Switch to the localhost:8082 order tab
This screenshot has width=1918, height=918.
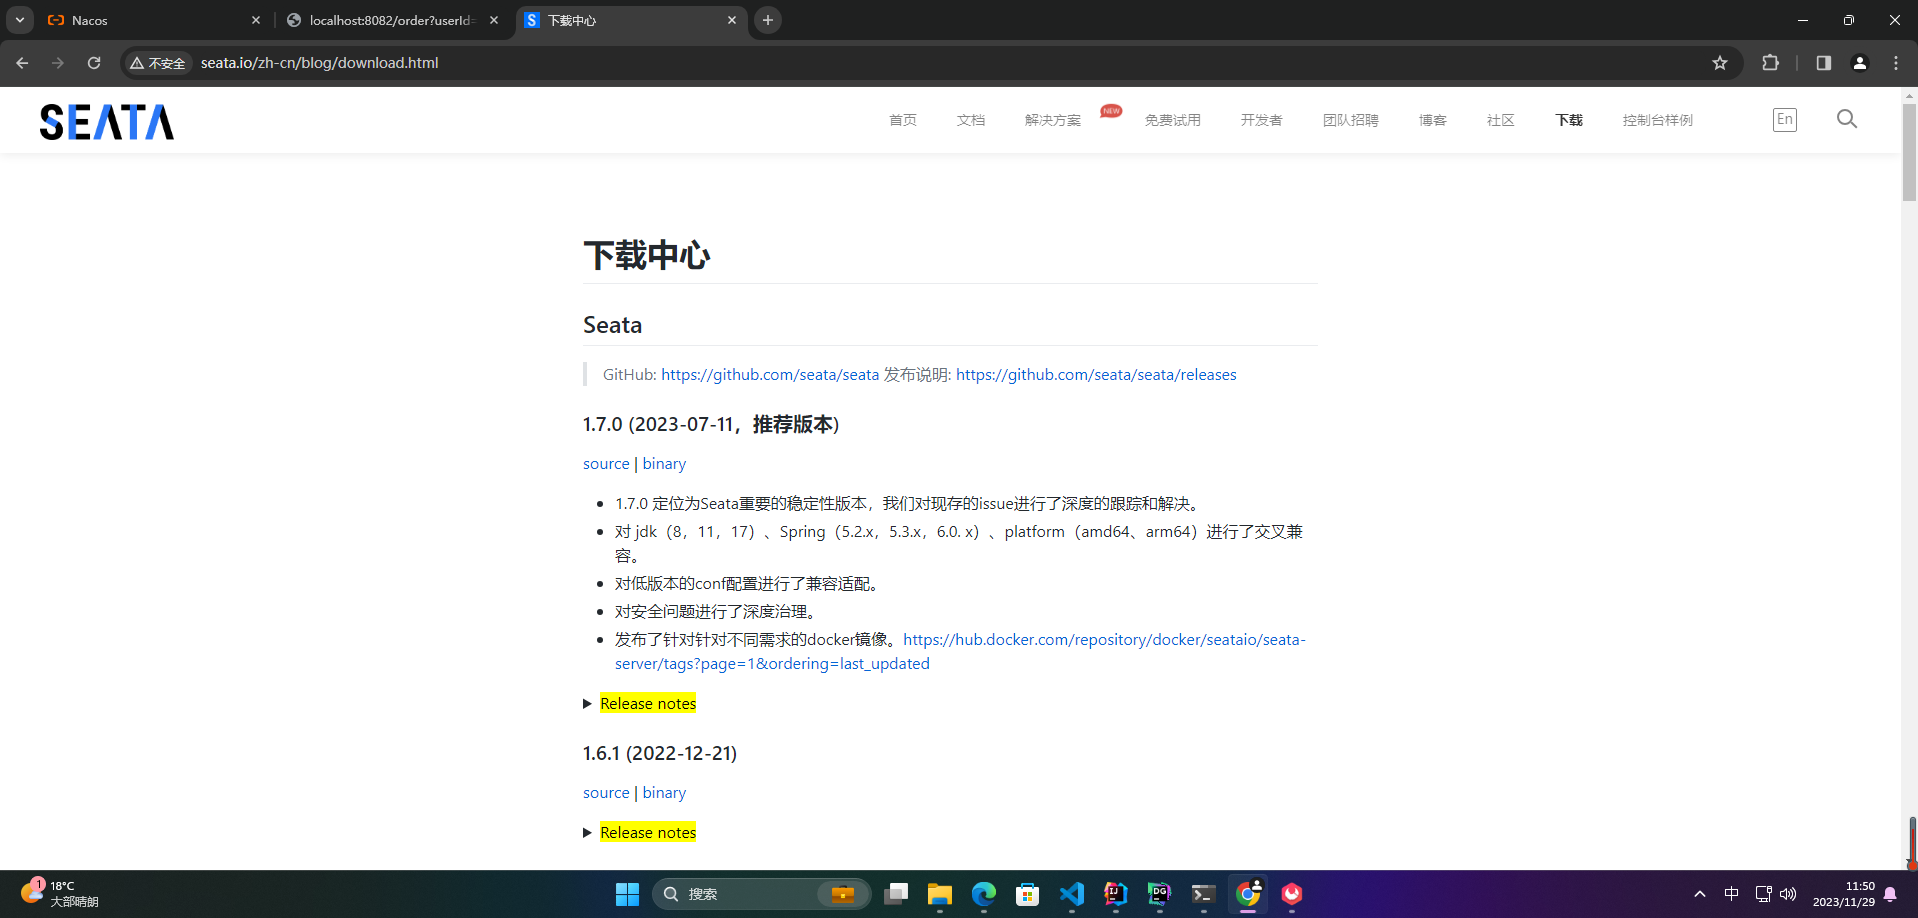[392, 20]
